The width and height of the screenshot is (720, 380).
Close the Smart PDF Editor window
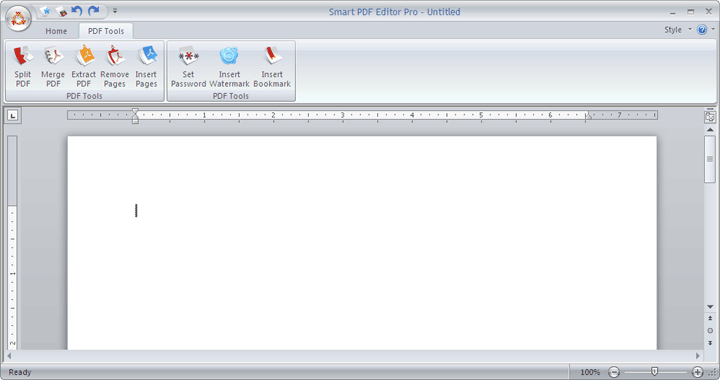coord(709,12)
